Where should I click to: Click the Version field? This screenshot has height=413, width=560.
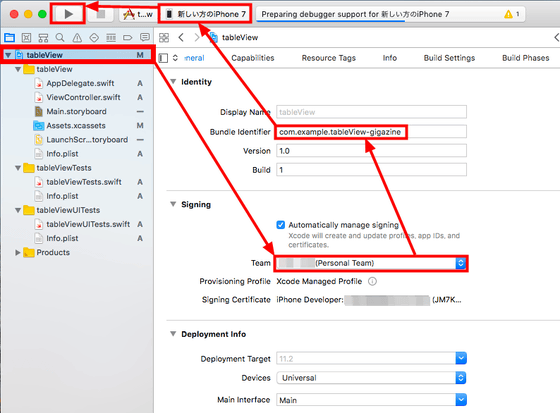point(371,151)
